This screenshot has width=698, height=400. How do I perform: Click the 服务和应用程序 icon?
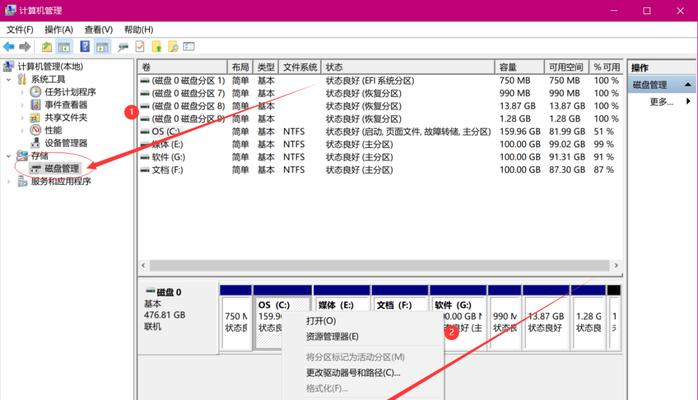point(22,181)
